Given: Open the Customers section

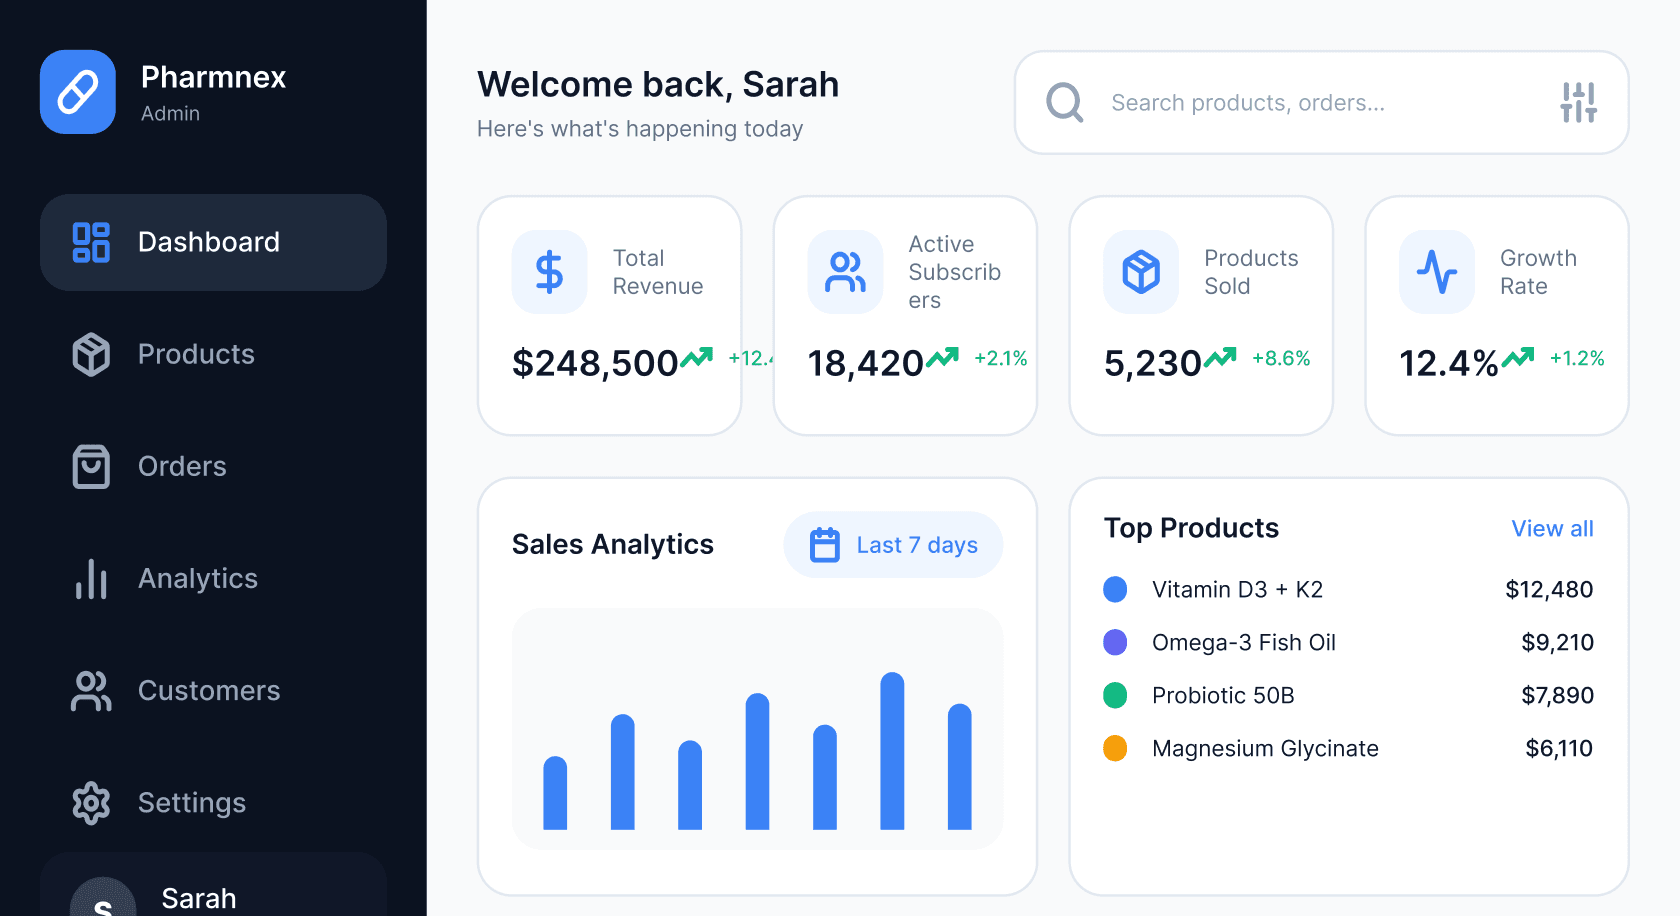Looking at the screenshot, I should tap(213, 691).
